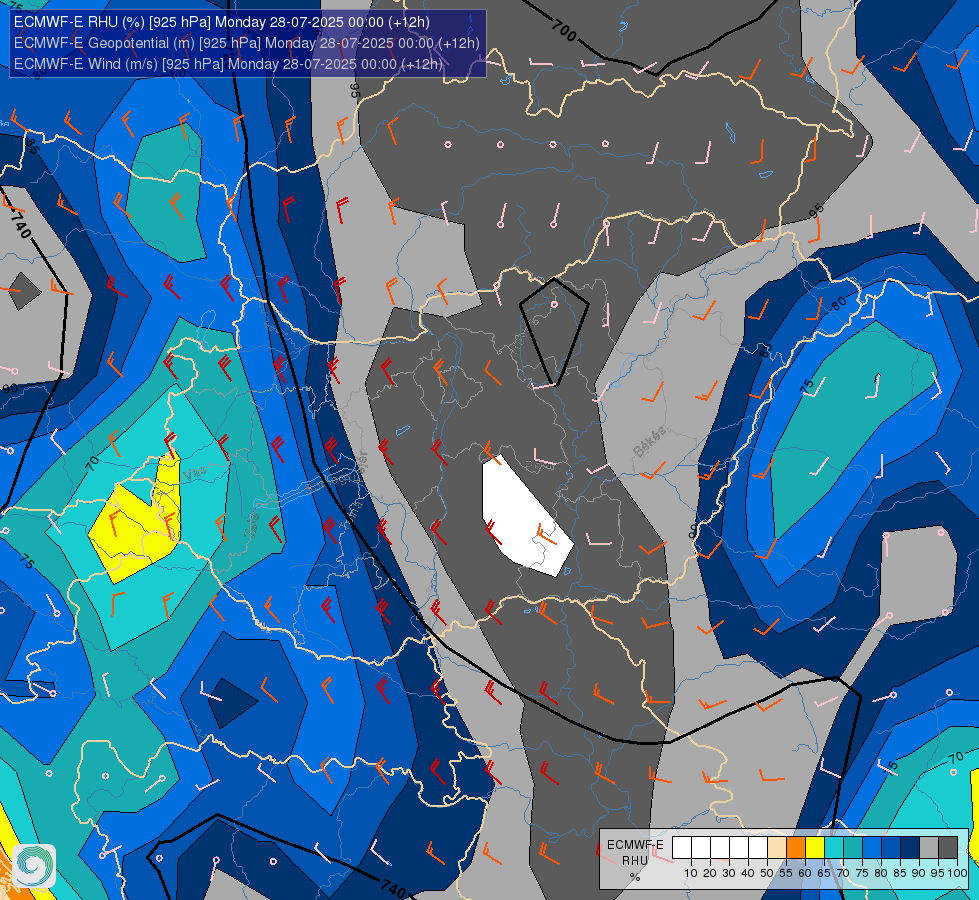This screenshot has width=979, height=900.
Task: Click legend tick value 100
Action: [x=958, y=873]
